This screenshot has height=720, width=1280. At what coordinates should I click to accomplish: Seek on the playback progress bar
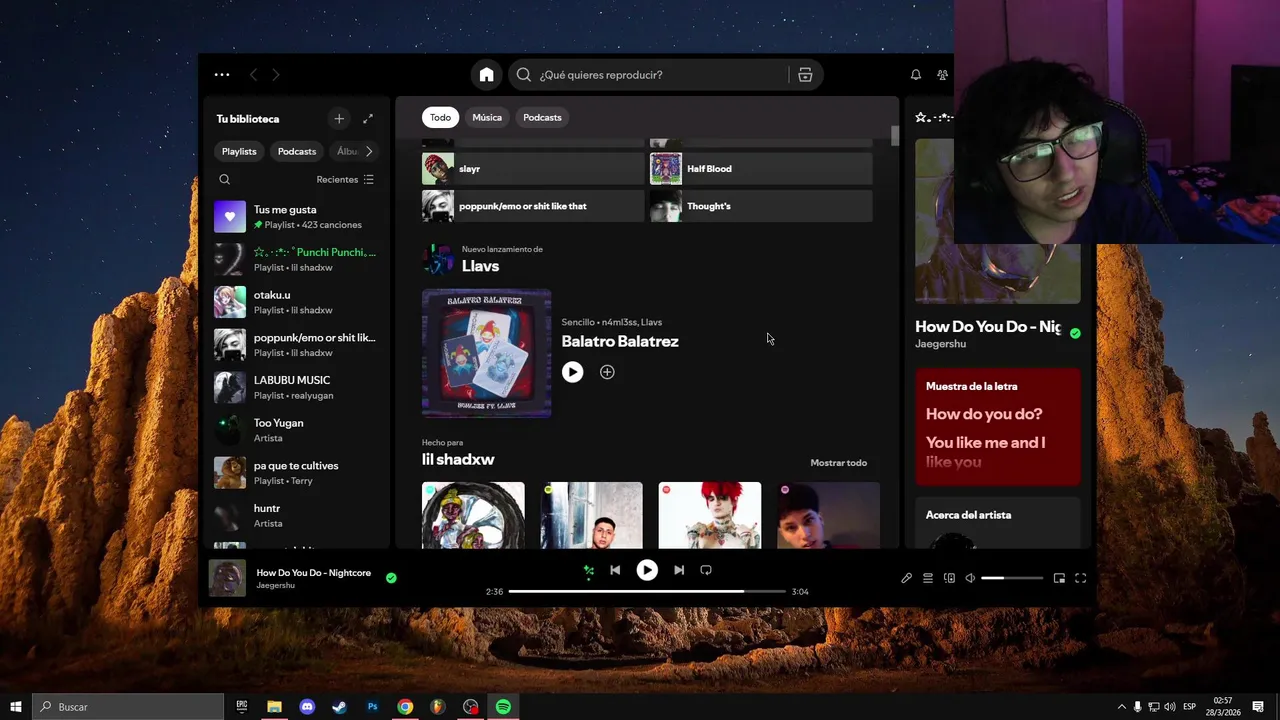click(647, 591)
